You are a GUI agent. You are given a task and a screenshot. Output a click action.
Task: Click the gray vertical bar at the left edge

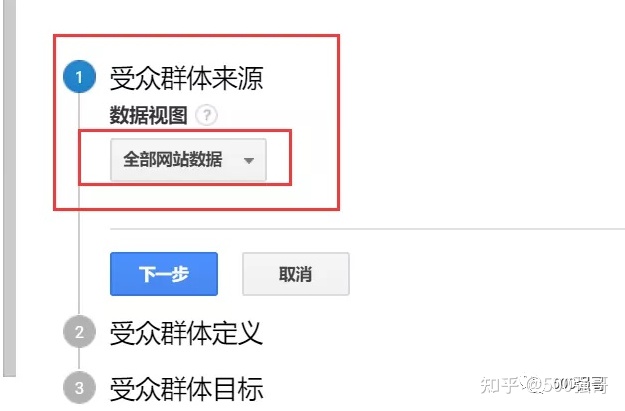[x=10, y=187]
